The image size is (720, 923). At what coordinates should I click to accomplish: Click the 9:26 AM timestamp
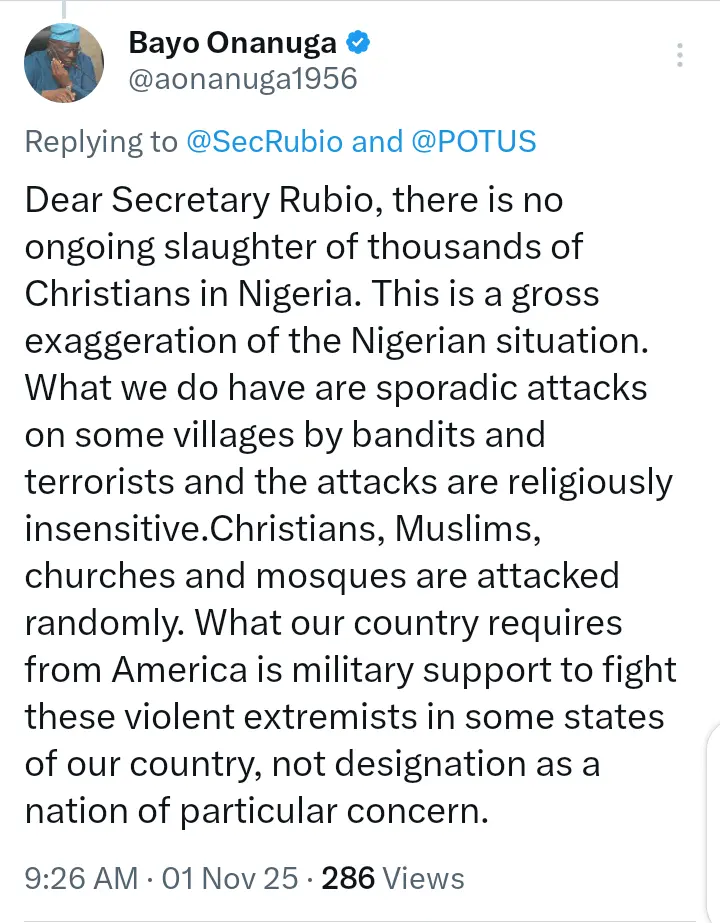click(81, 878)
